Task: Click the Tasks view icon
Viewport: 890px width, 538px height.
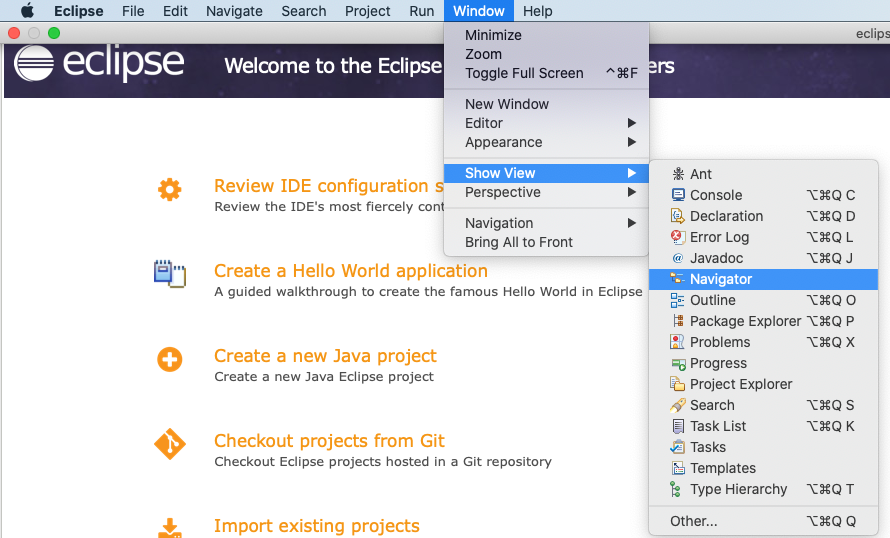Action: [678, 447]
